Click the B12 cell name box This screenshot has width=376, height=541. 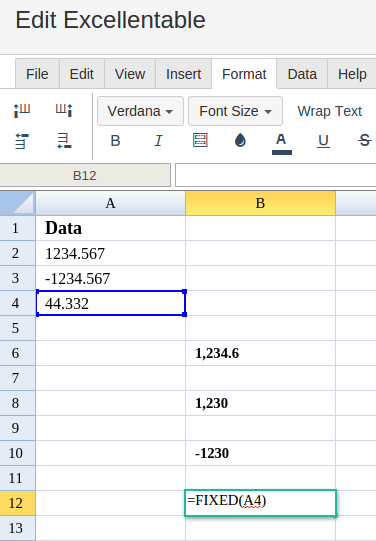point(85,176)
